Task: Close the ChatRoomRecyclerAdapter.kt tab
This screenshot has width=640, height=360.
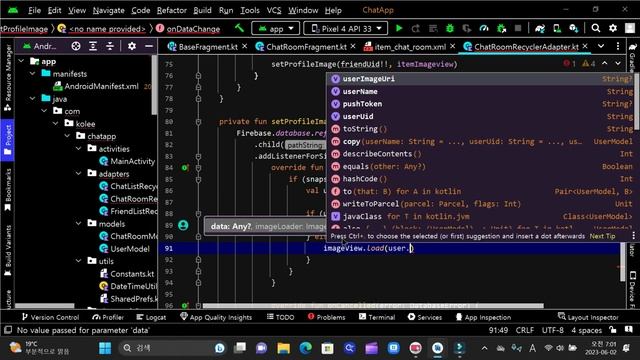Action: (585, 46)
